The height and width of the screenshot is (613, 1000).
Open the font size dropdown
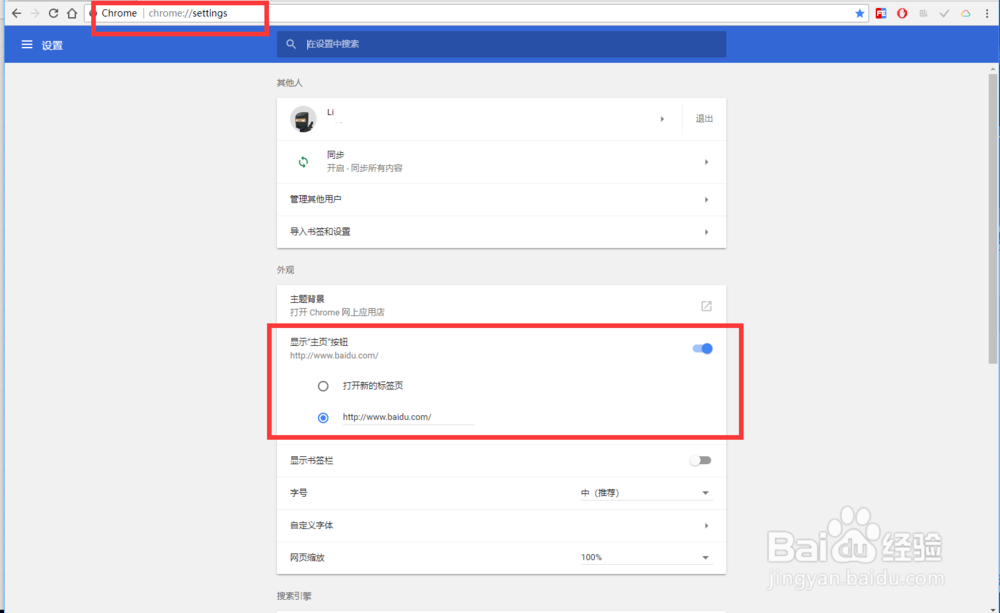645,493
